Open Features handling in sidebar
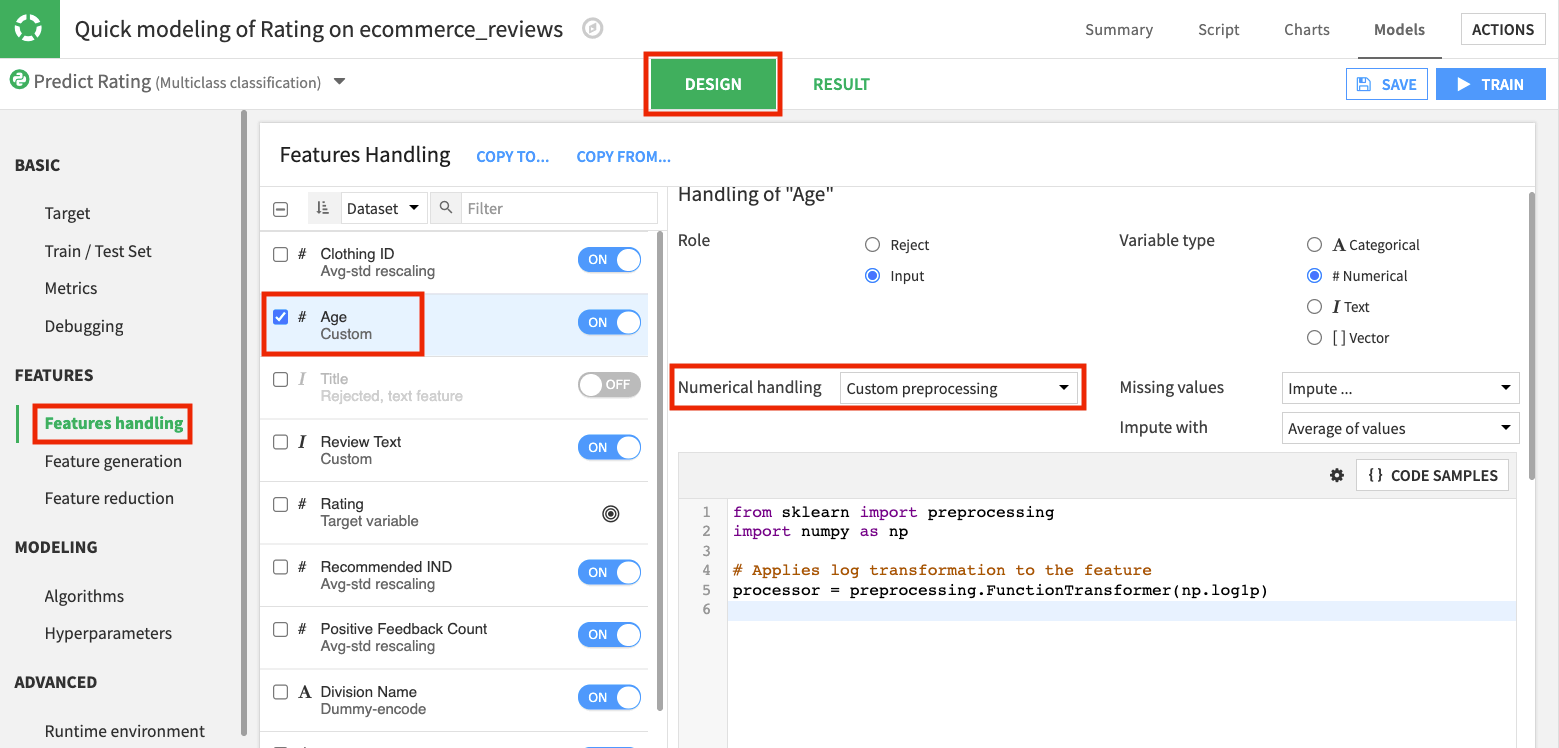Image resolution: width=1559 pixels, height=748 pixels. [114, 423]
